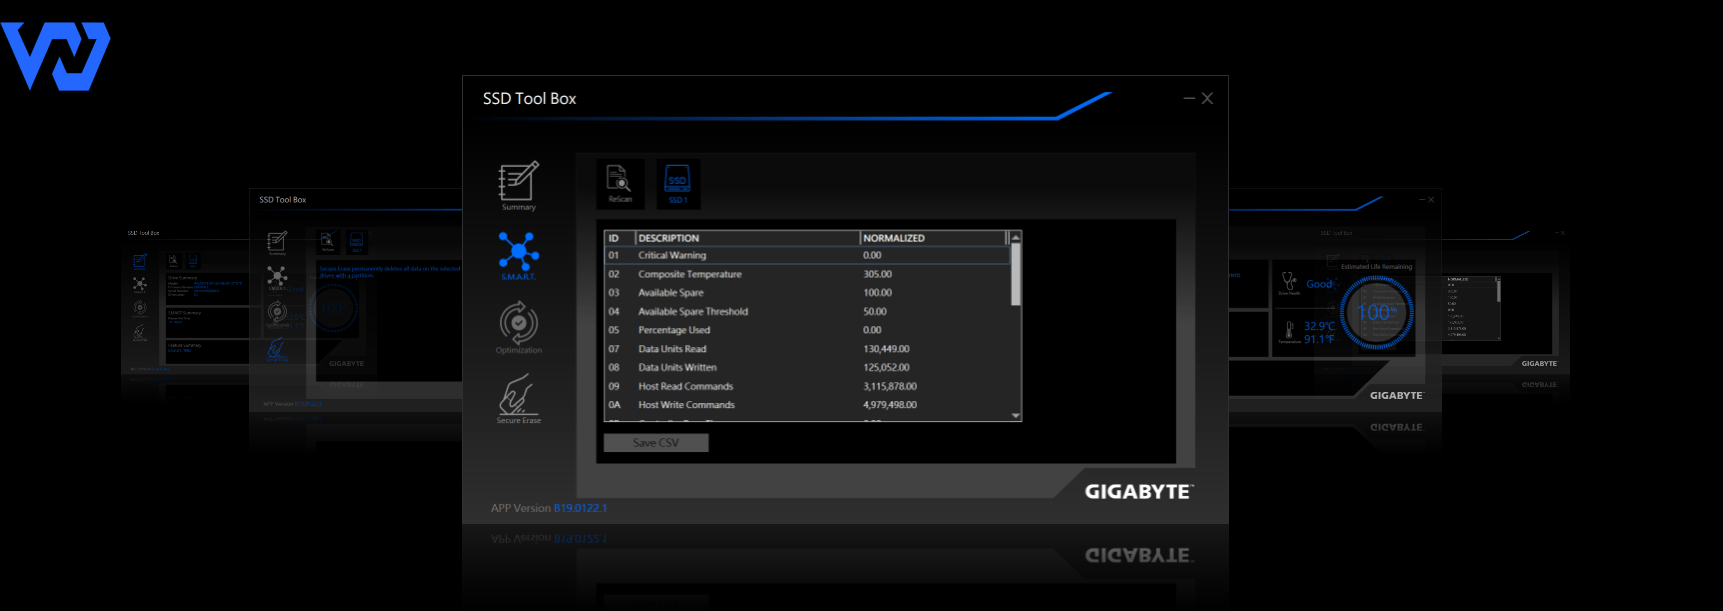The width and height of the screenshot is (1723, 611).
Task: Click the B19.0122.1 app version number in the front window
Action: click(x=580, y=508)
